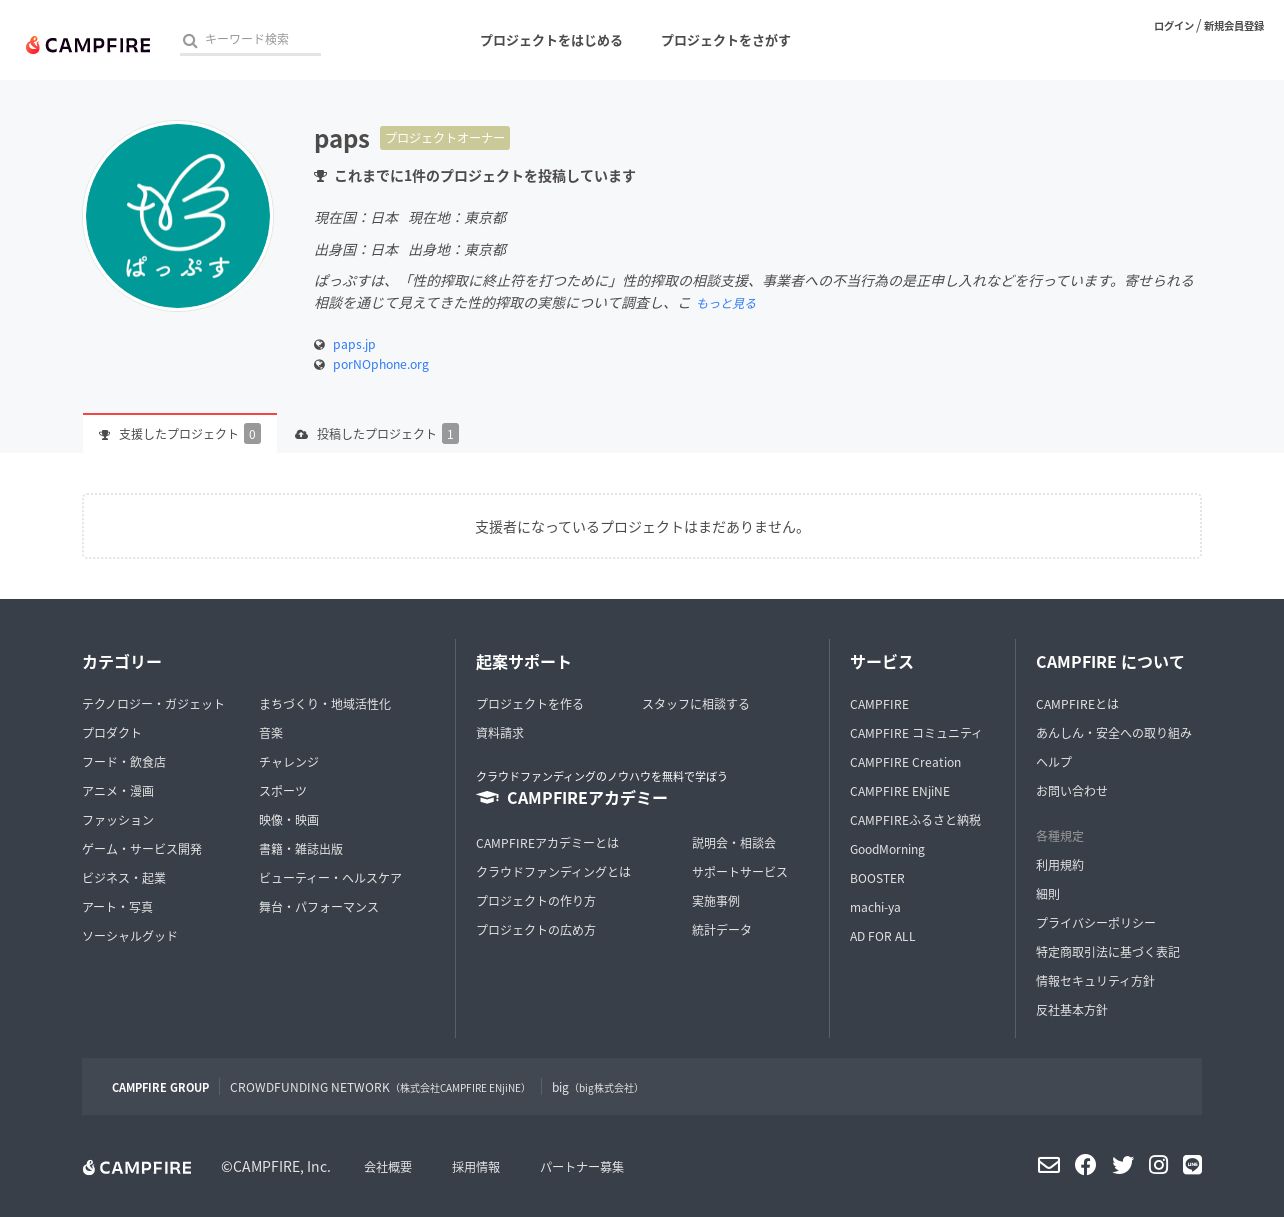Viewport: 1284px width, 1217px height.
Task: Click スタッフに相談する link
Action: pos(696,704)
